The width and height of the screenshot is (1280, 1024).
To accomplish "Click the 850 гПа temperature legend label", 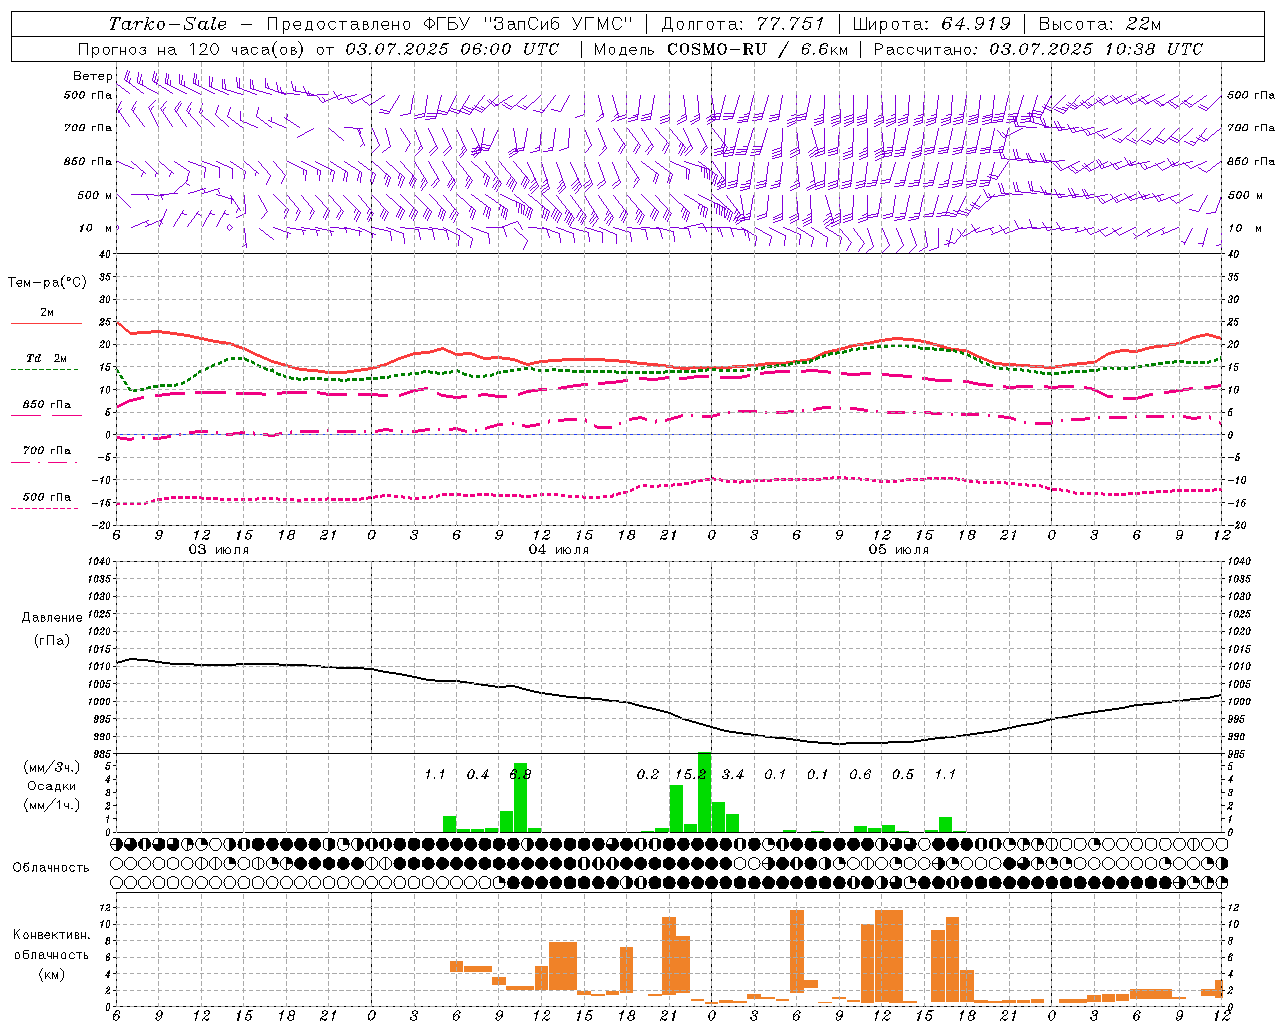I will [x=47, y=405].
